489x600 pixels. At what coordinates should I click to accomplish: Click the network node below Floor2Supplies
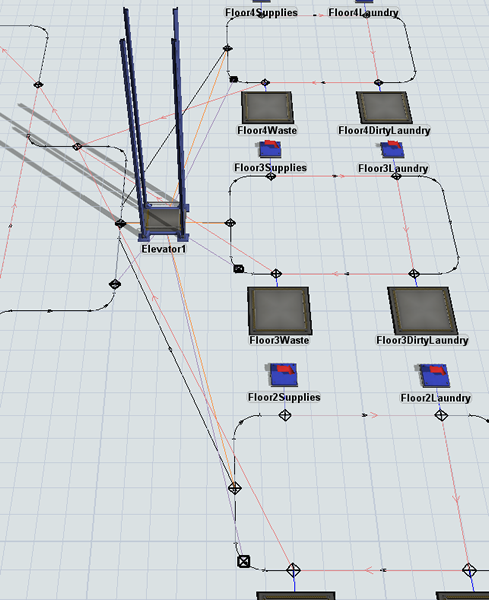(285, 415)
